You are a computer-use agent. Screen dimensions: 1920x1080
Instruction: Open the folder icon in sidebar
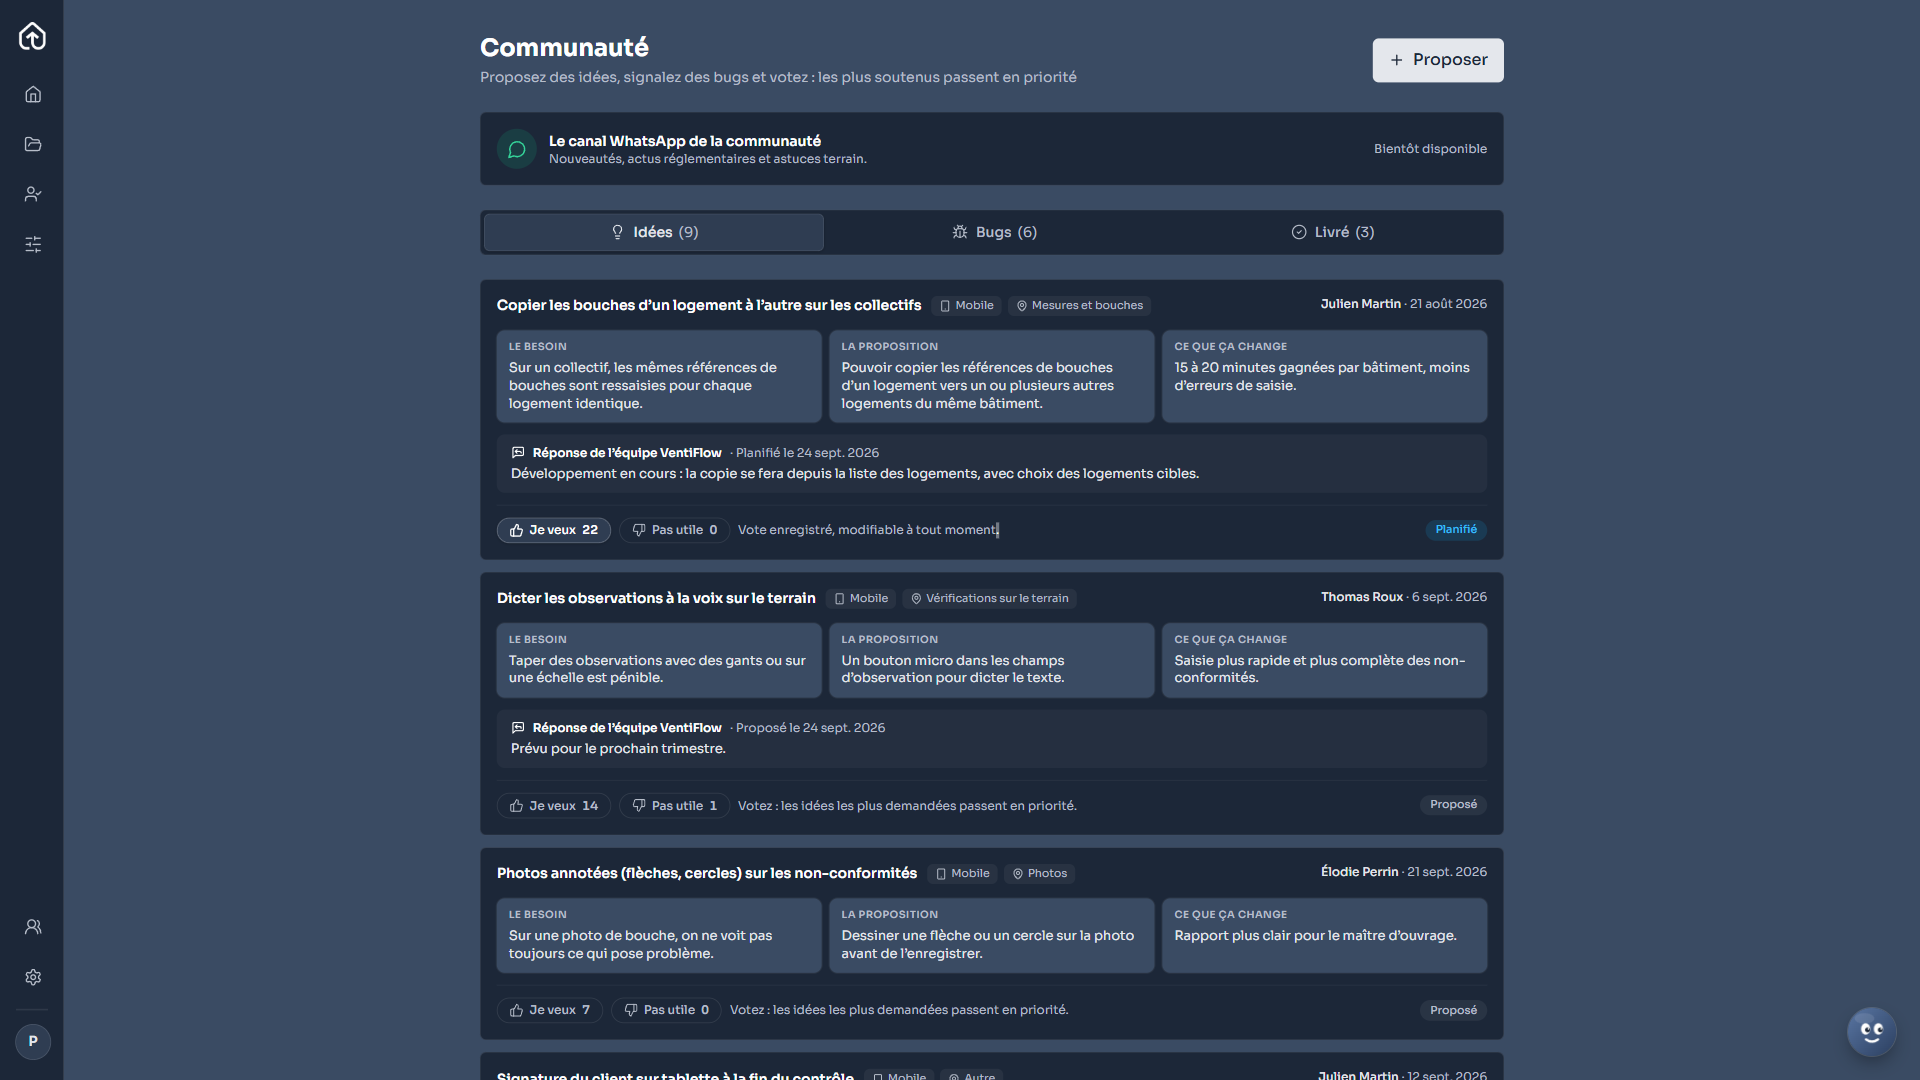tap(33, 144)
